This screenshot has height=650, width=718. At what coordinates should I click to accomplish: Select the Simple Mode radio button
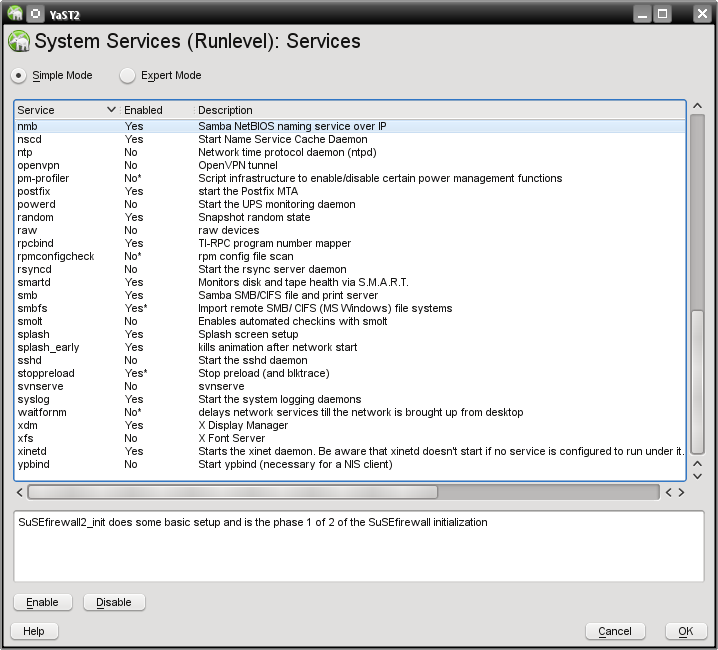pyautogui.click(x=18, y=76)
